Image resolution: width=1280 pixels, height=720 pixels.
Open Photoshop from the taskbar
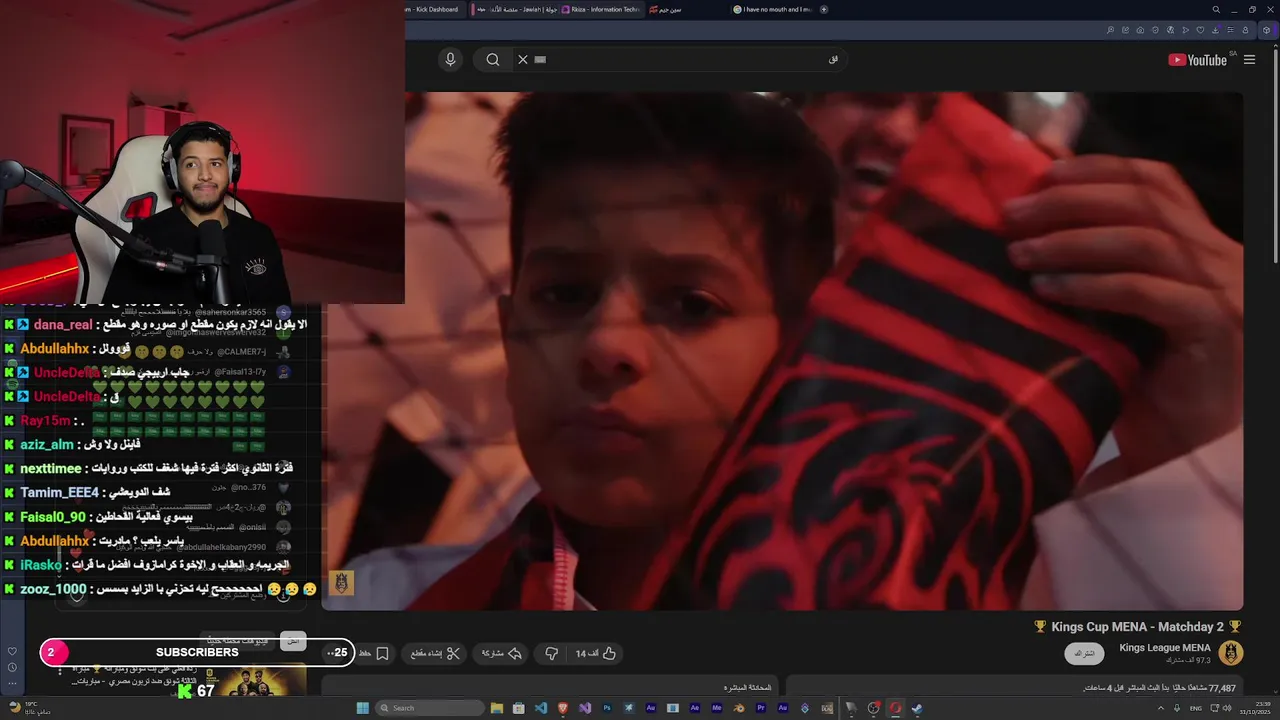pos(607,708)
